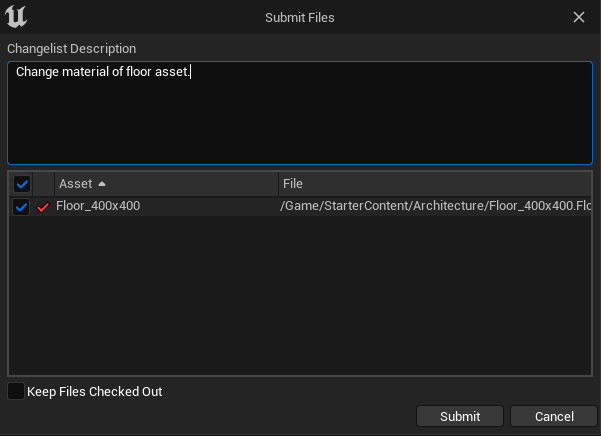601x436 pixels.
Task: Submit the changelist
Action: (x=460, y=416)
